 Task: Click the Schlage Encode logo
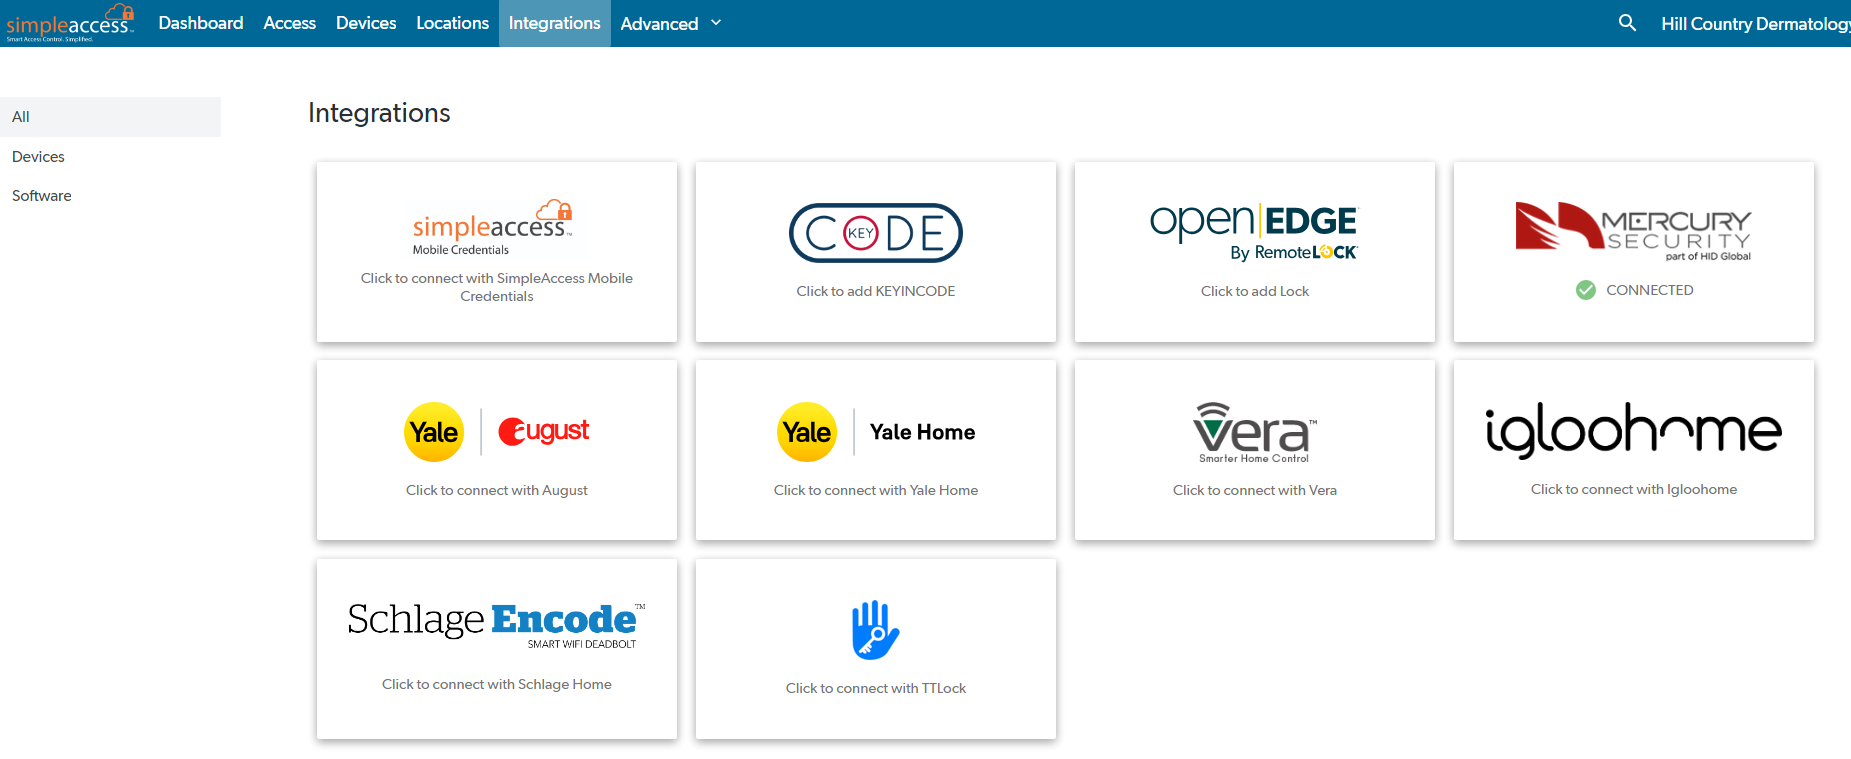click(497, 625)
